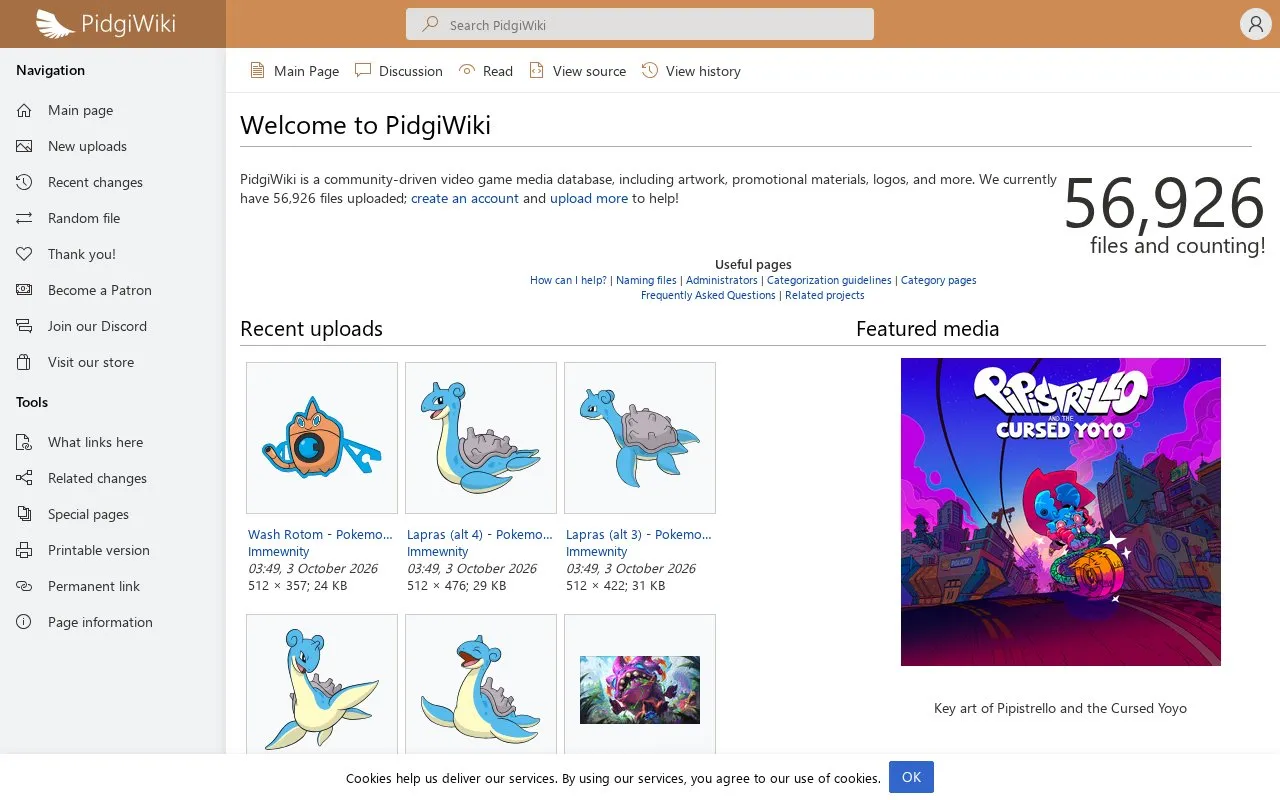
Task: Open the Category pages link
Action: tap(939, 280)
